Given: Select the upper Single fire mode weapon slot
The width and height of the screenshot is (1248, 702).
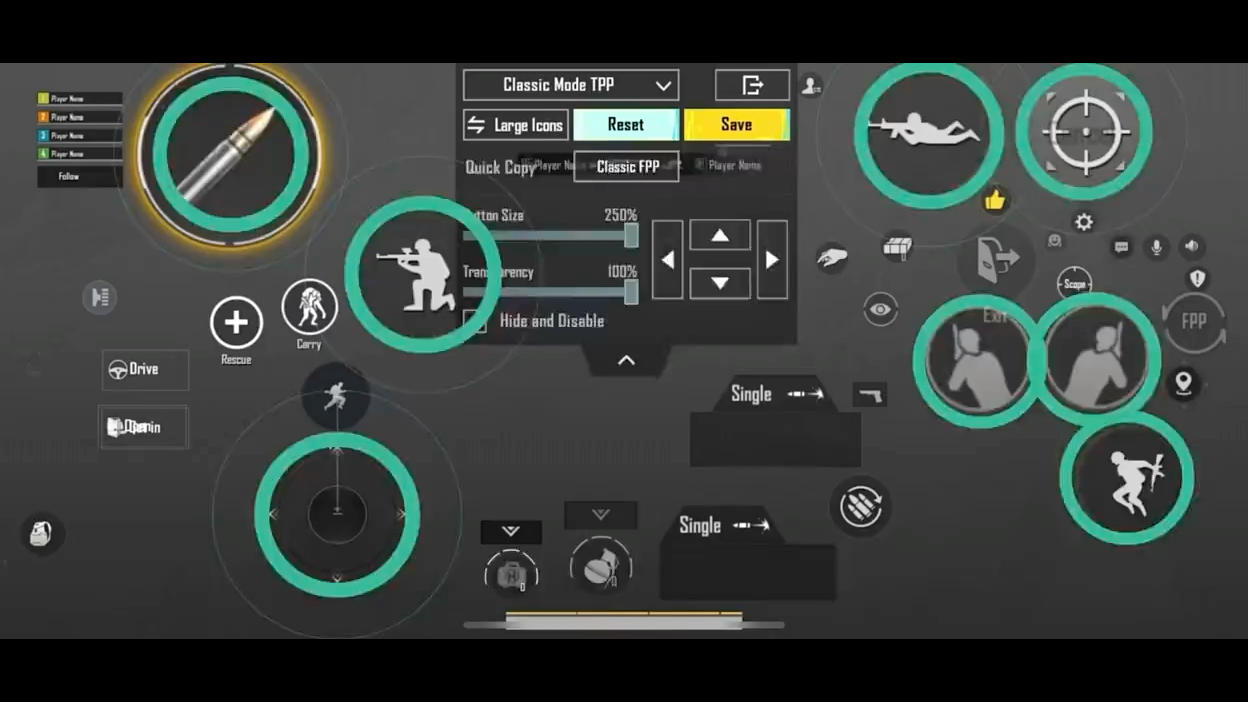Looking at the screenshot, I should [775, 422].
